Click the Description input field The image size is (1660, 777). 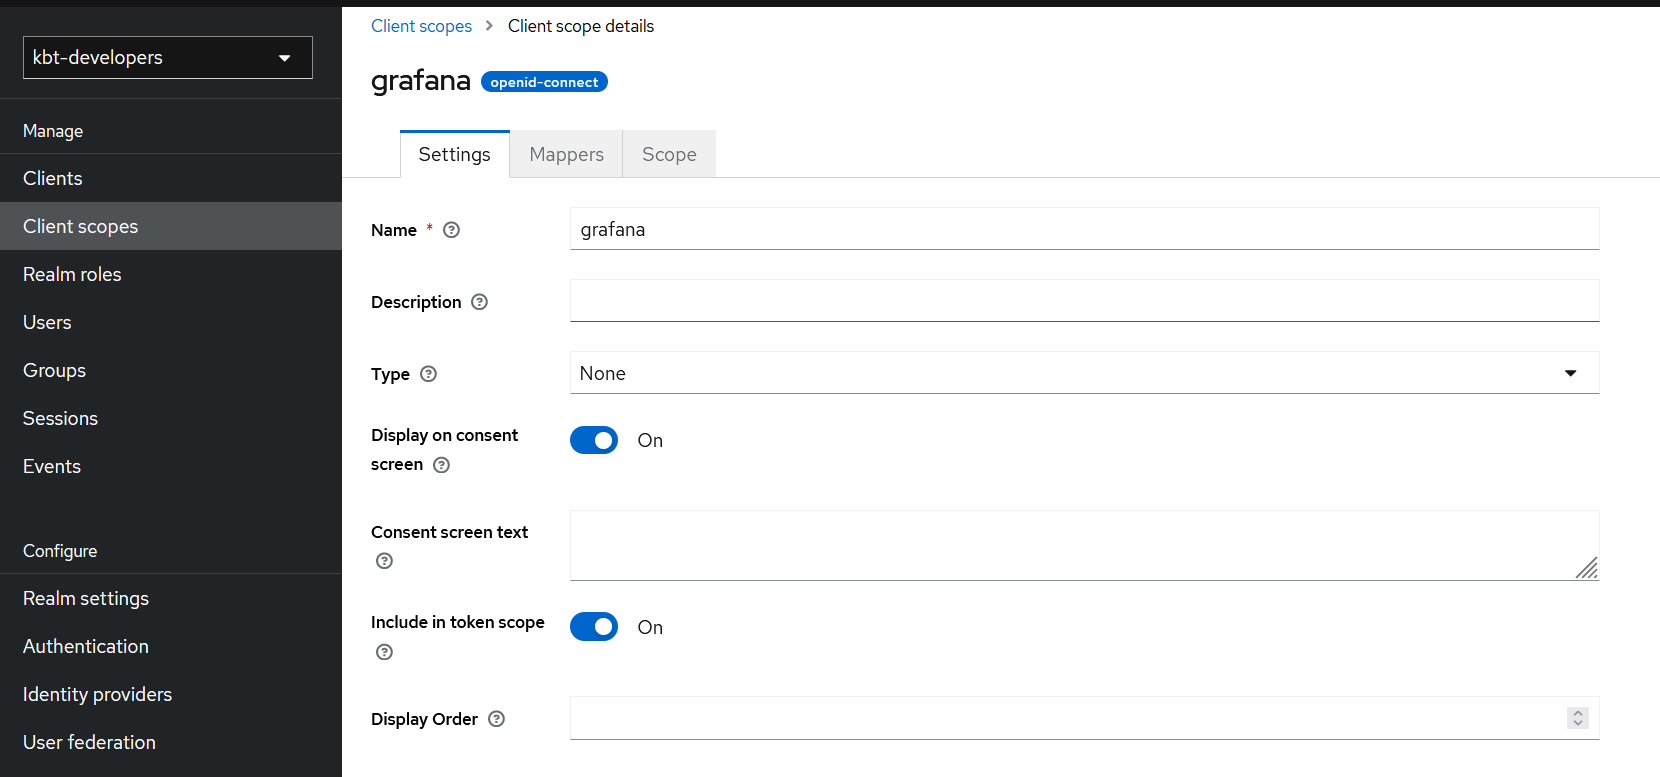(x=1085, y=301)
